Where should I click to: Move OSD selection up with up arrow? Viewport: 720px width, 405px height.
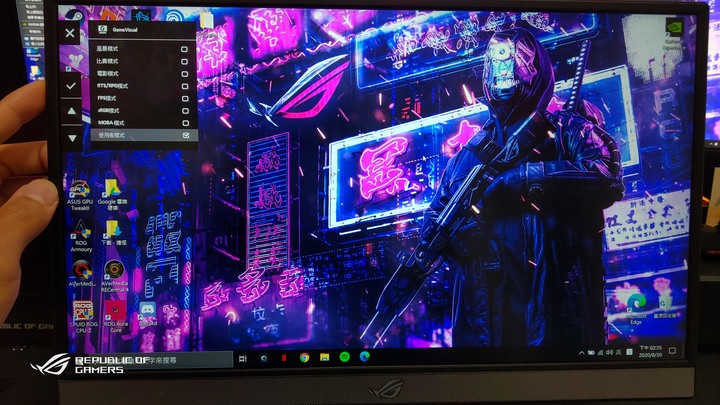pos(72,111)
